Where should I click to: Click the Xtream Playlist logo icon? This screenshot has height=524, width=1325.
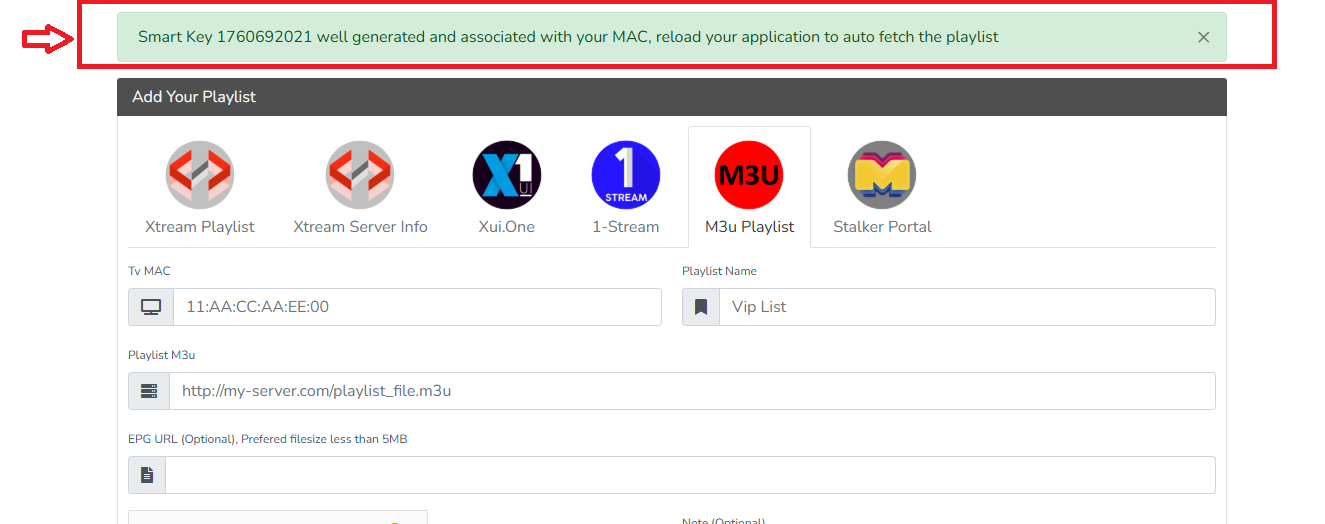[x=200, y=175]
